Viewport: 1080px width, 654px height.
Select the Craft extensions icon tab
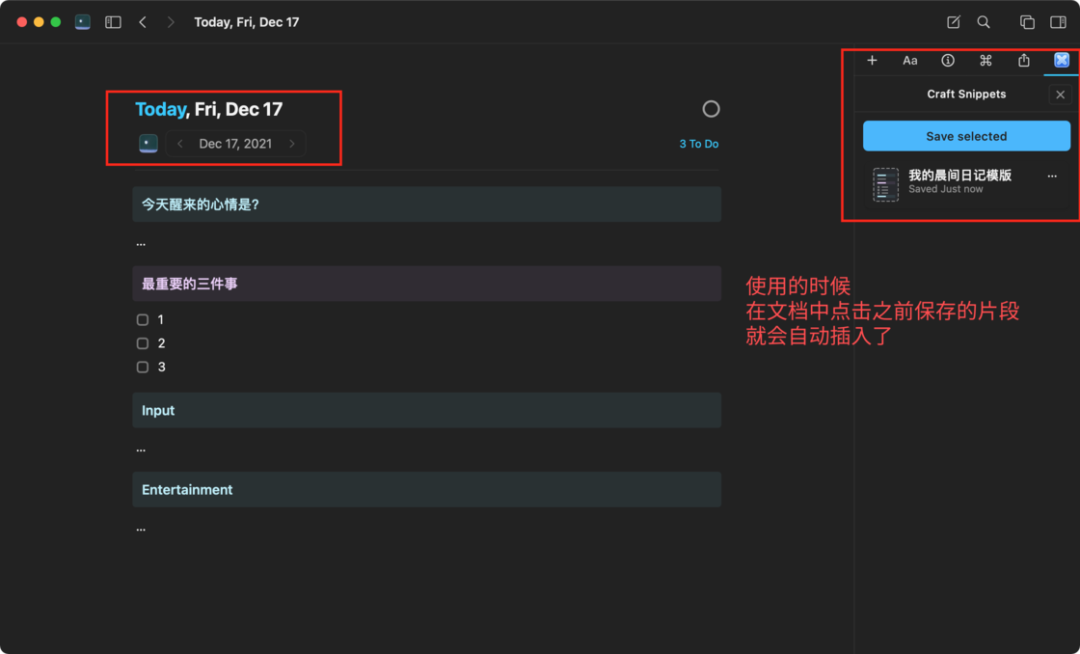[1061, 61]
